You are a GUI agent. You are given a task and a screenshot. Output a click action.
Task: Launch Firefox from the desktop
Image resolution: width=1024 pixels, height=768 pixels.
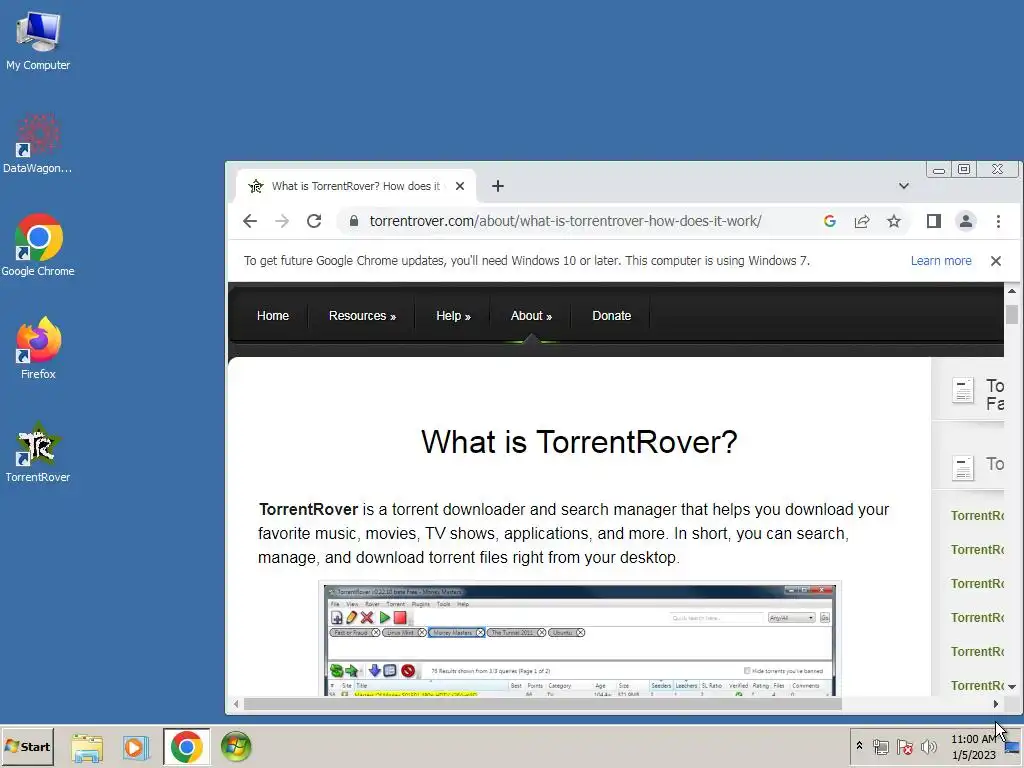[x=38, y=348]
